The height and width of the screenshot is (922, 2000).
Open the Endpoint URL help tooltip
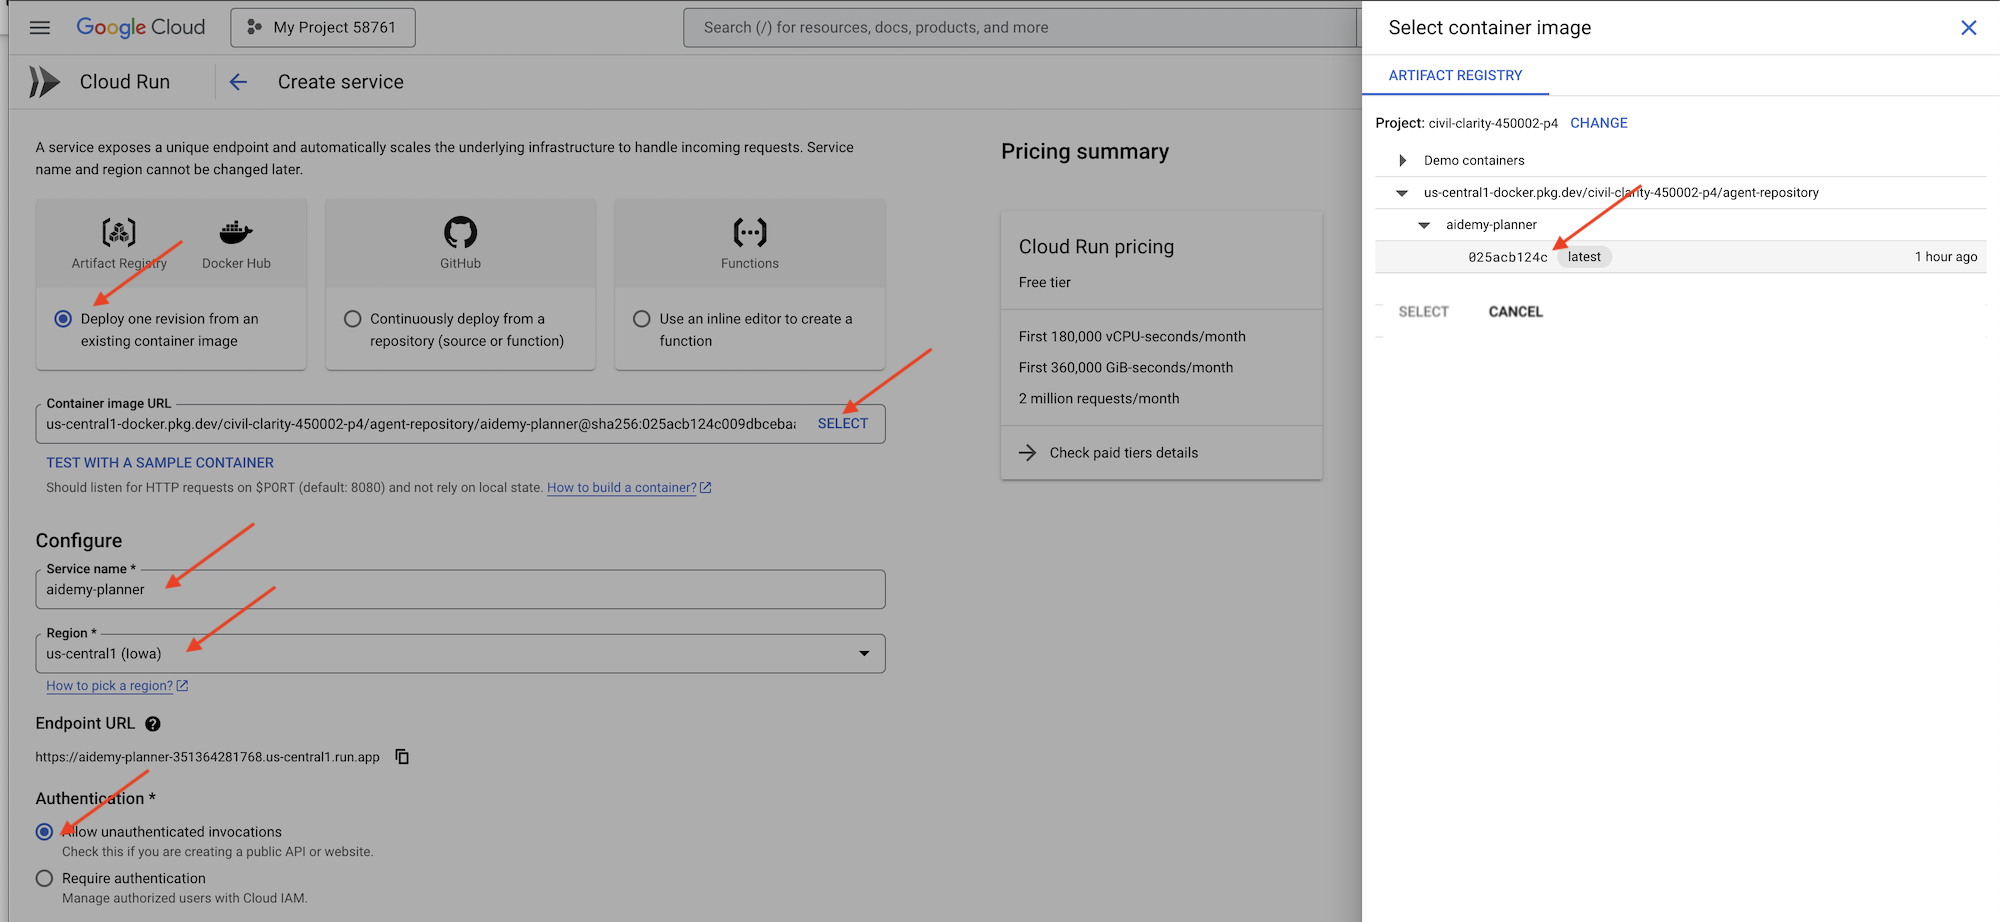(x=153, y=724)
